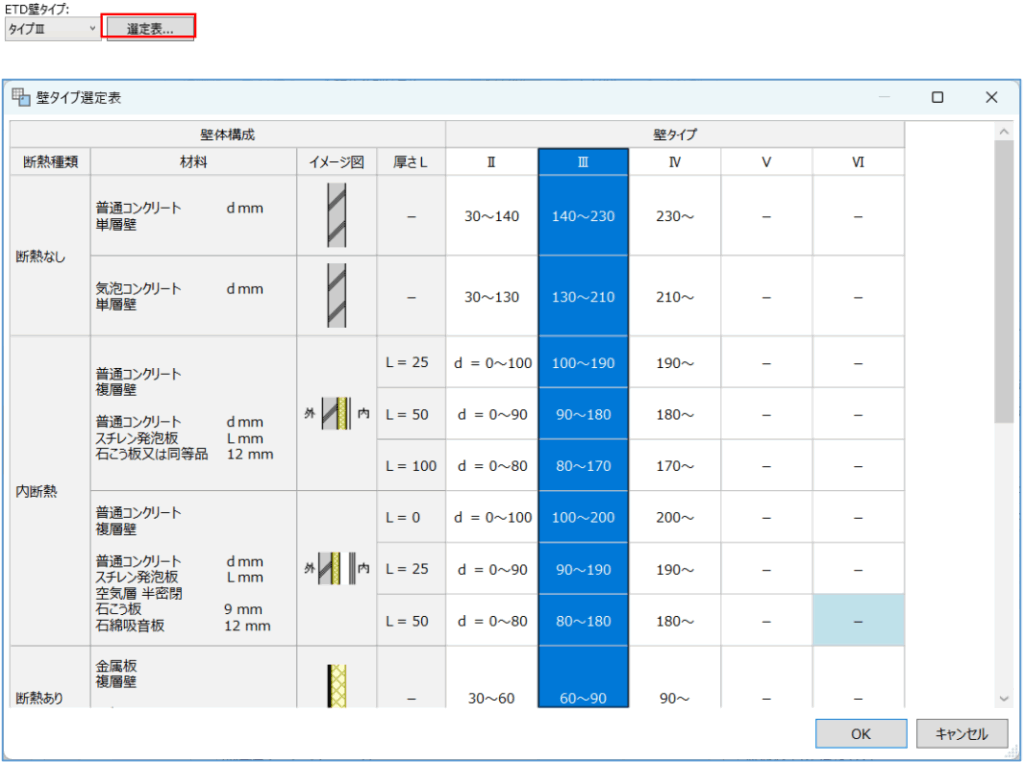Screen dimensions: 1024x763
Task: Open the ETD壁タイプ dropdown
Action: (52, 29)
